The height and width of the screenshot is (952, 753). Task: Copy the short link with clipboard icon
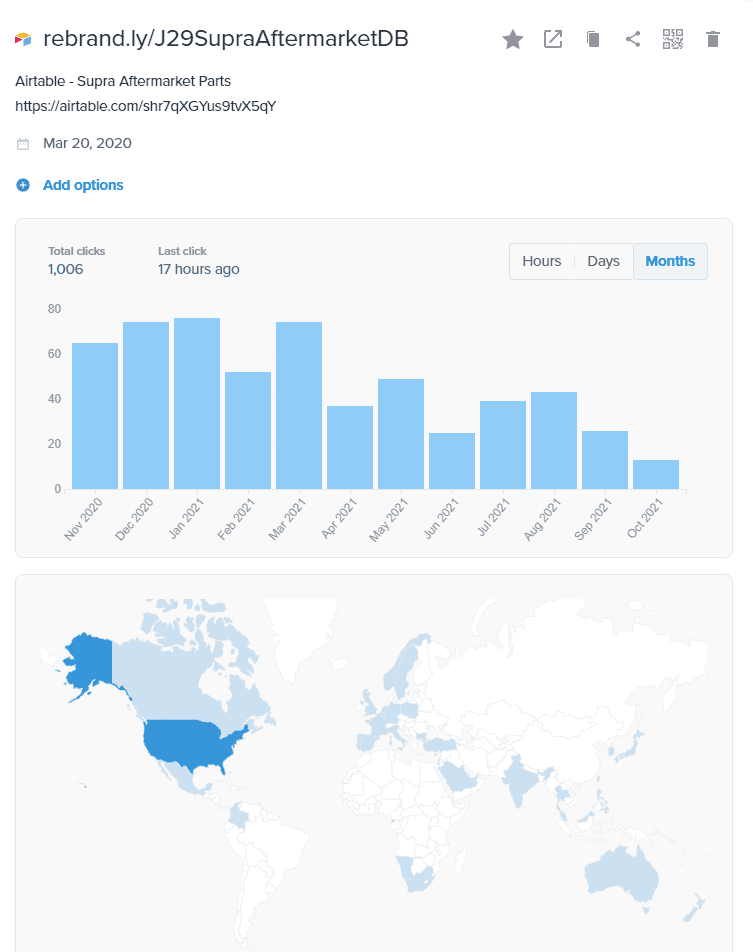pos(593,39)
